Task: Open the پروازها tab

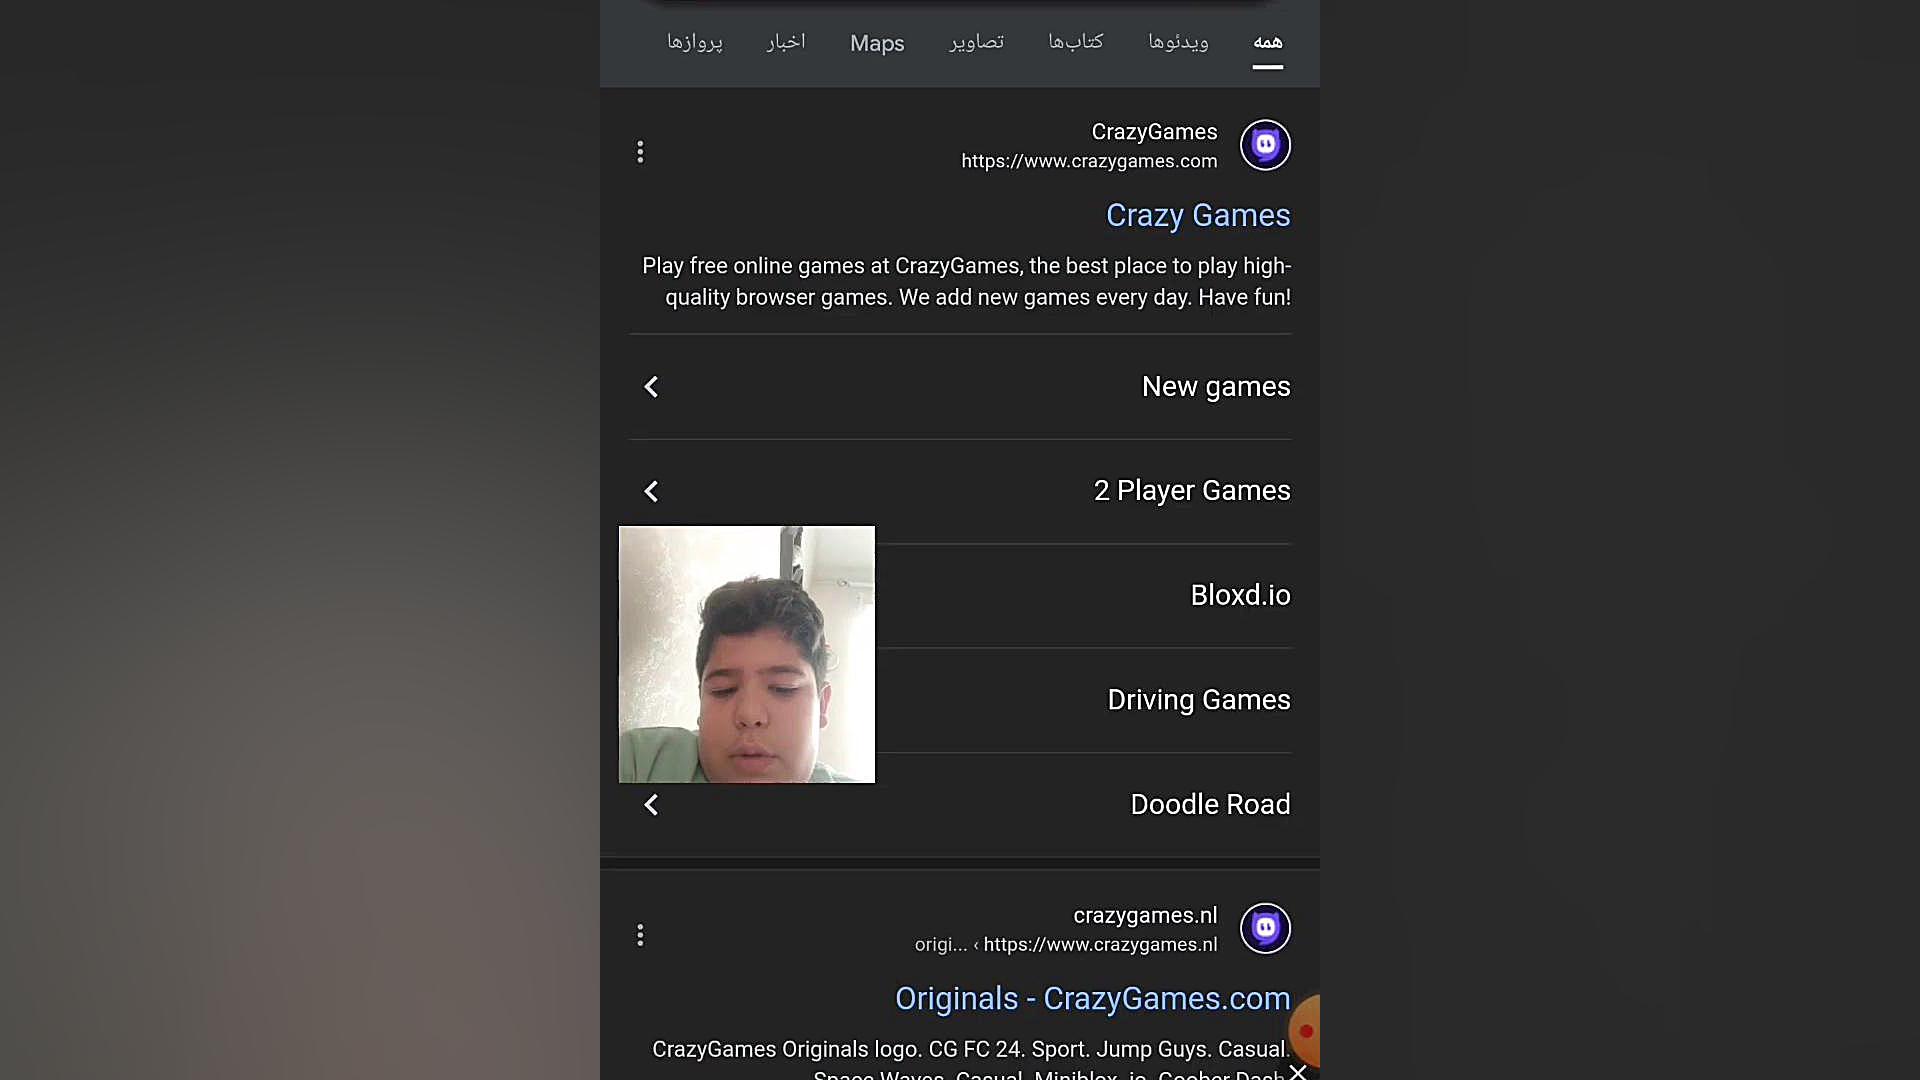Action: [694, 42]
